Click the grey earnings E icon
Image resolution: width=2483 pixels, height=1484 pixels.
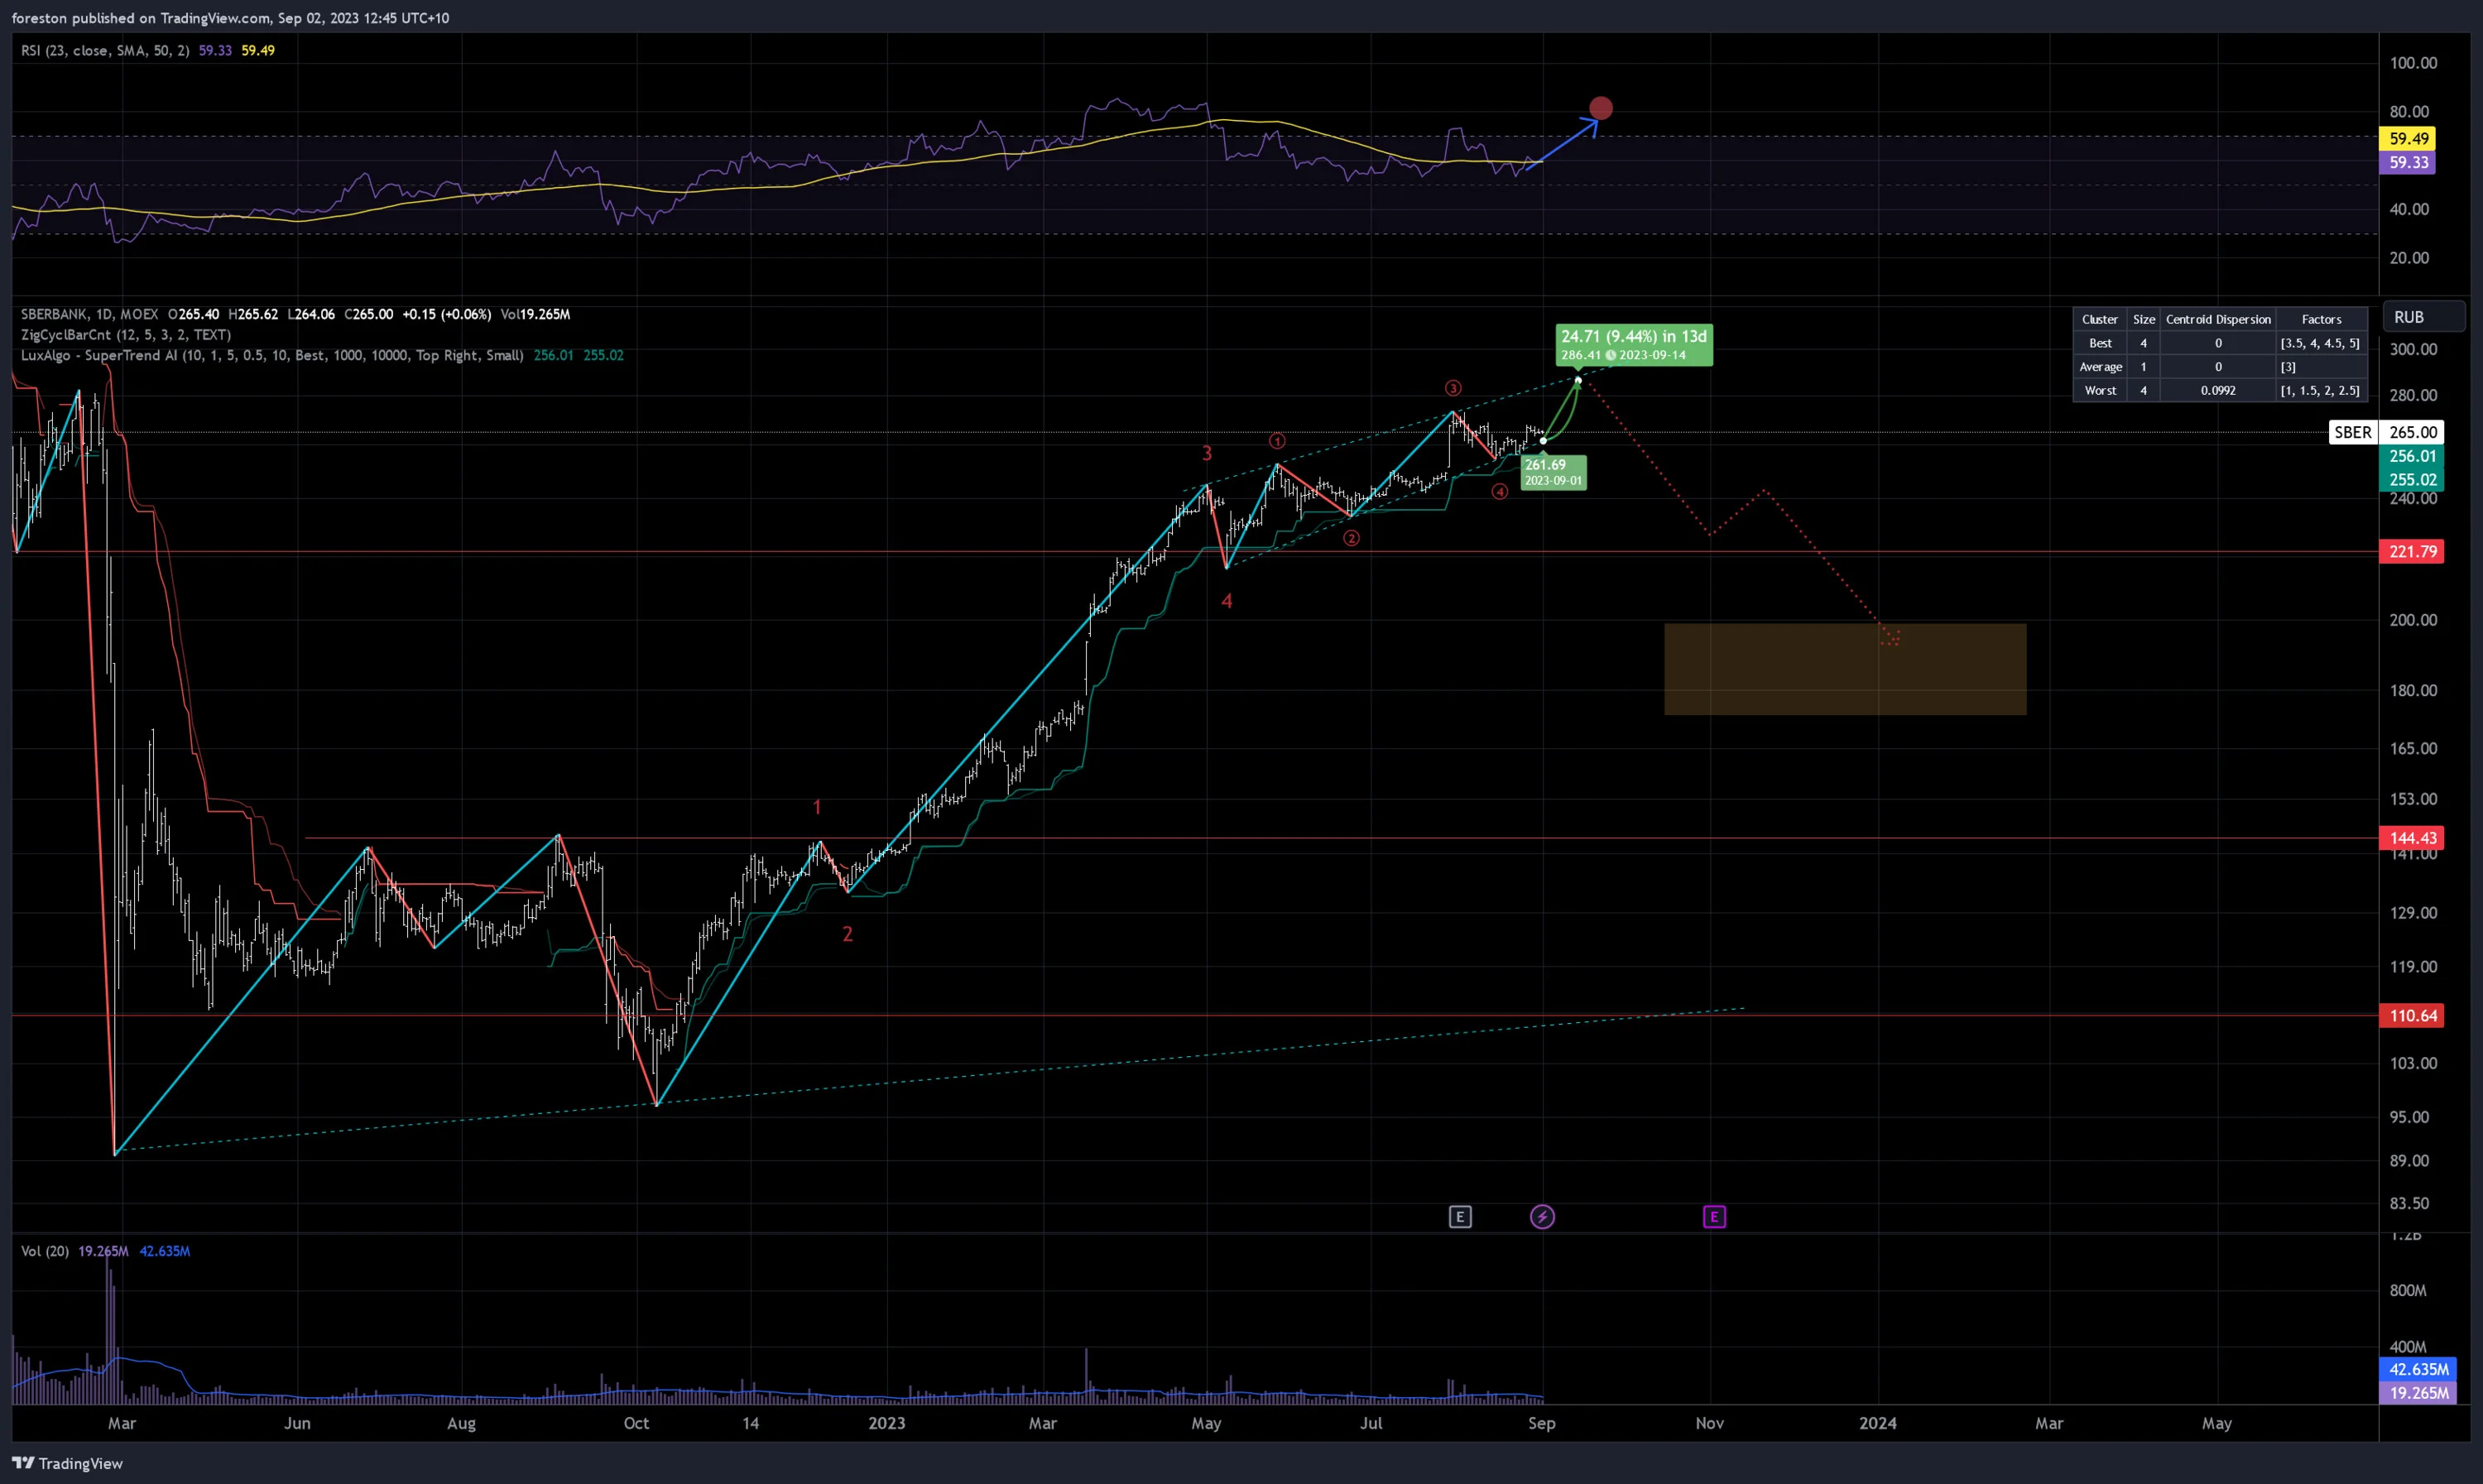[x=1460, y=1217]
